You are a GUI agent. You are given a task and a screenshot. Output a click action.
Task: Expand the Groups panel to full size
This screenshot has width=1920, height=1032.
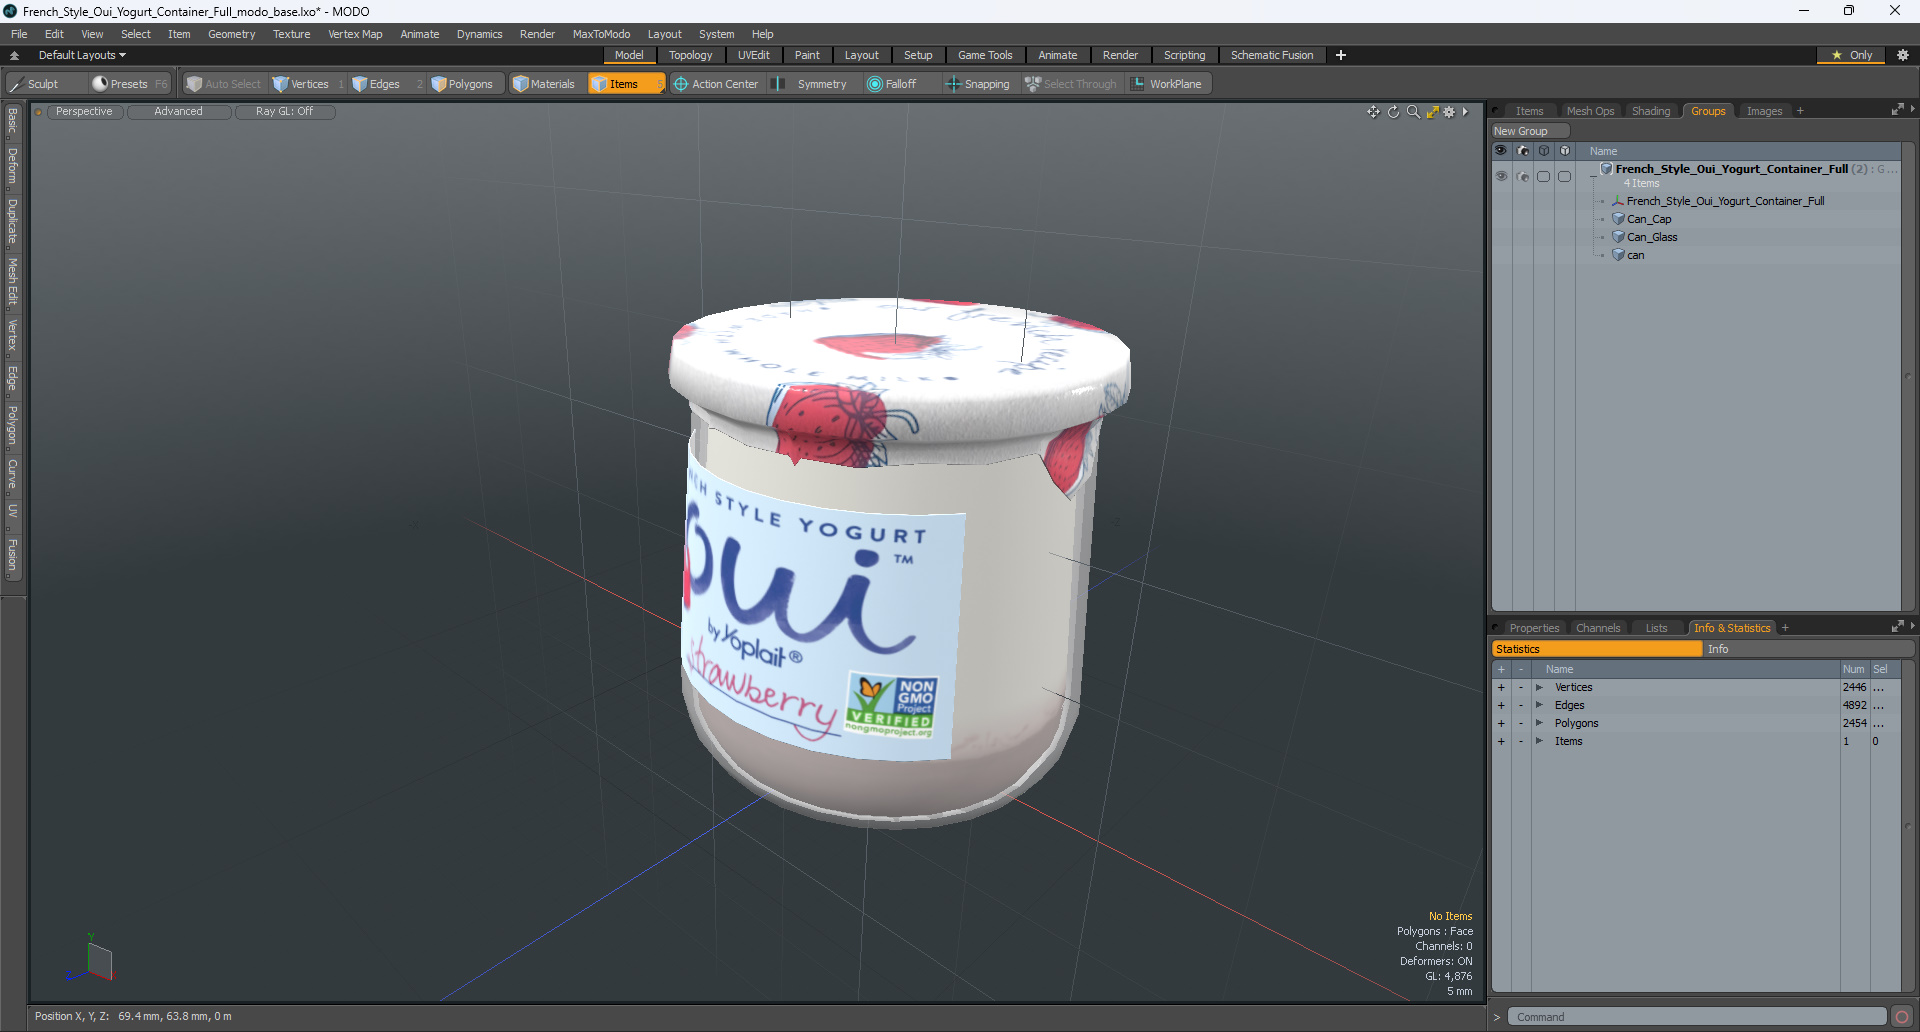coord(1897,110)
